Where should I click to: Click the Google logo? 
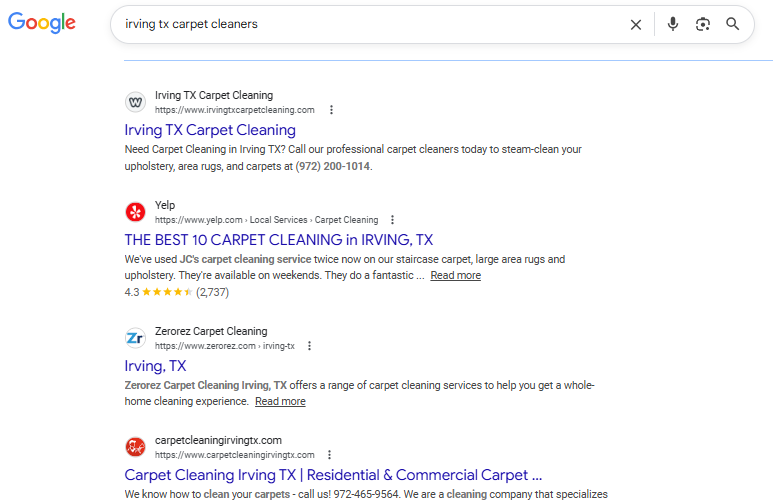(42, 23)
